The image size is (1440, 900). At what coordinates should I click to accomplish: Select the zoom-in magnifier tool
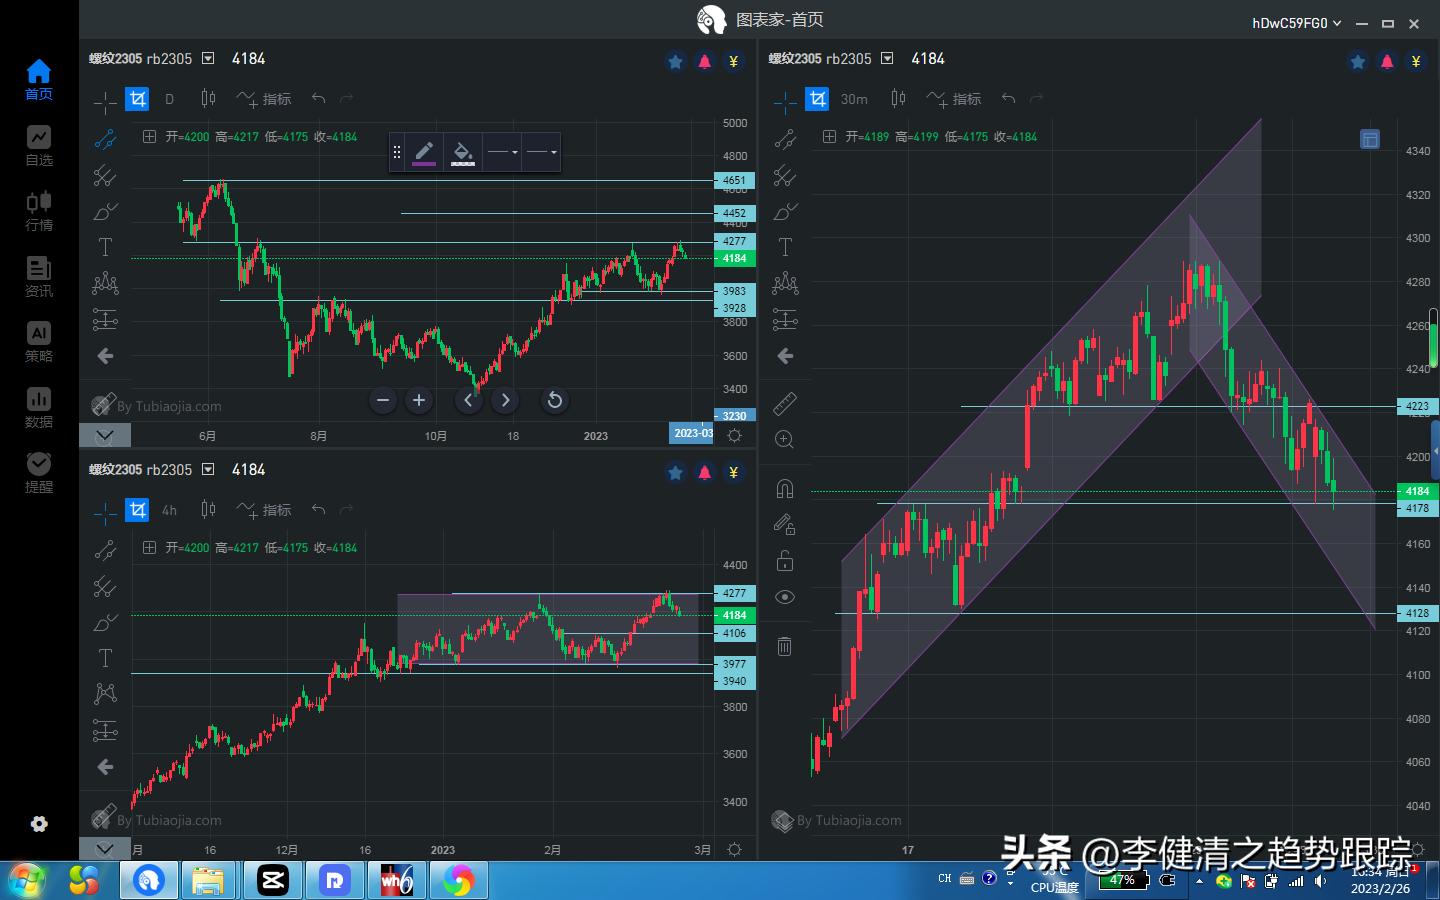point(785,439)
